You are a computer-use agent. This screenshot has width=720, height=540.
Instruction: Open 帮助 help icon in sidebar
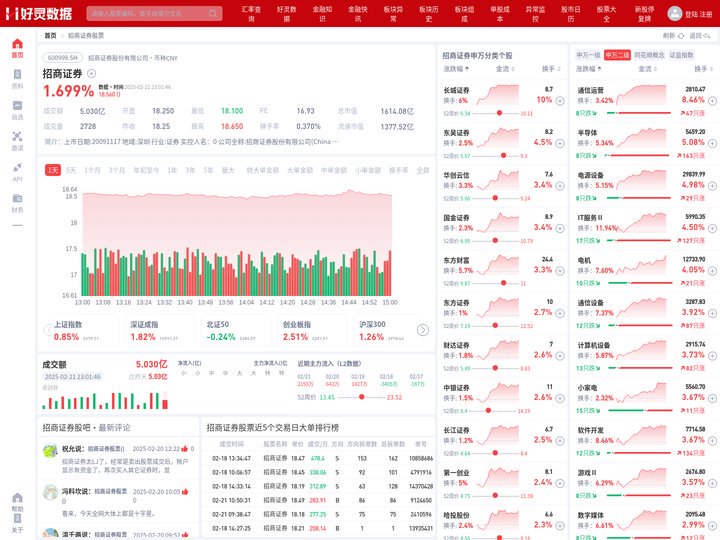17,498
